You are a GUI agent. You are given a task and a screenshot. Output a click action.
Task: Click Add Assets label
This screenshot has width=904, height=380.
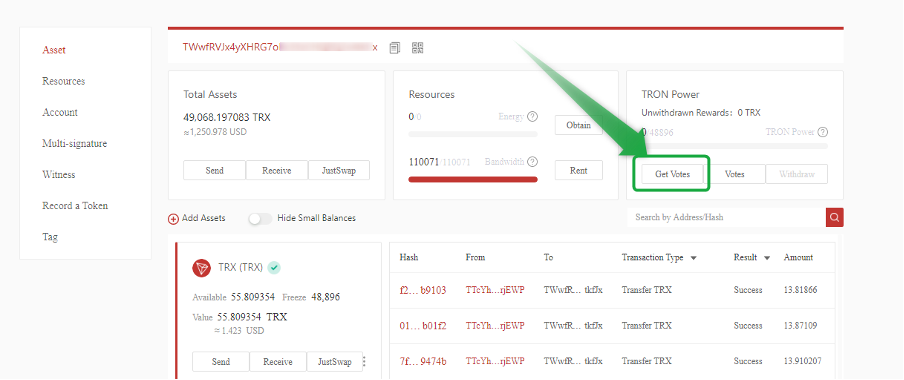pos(204,219)
